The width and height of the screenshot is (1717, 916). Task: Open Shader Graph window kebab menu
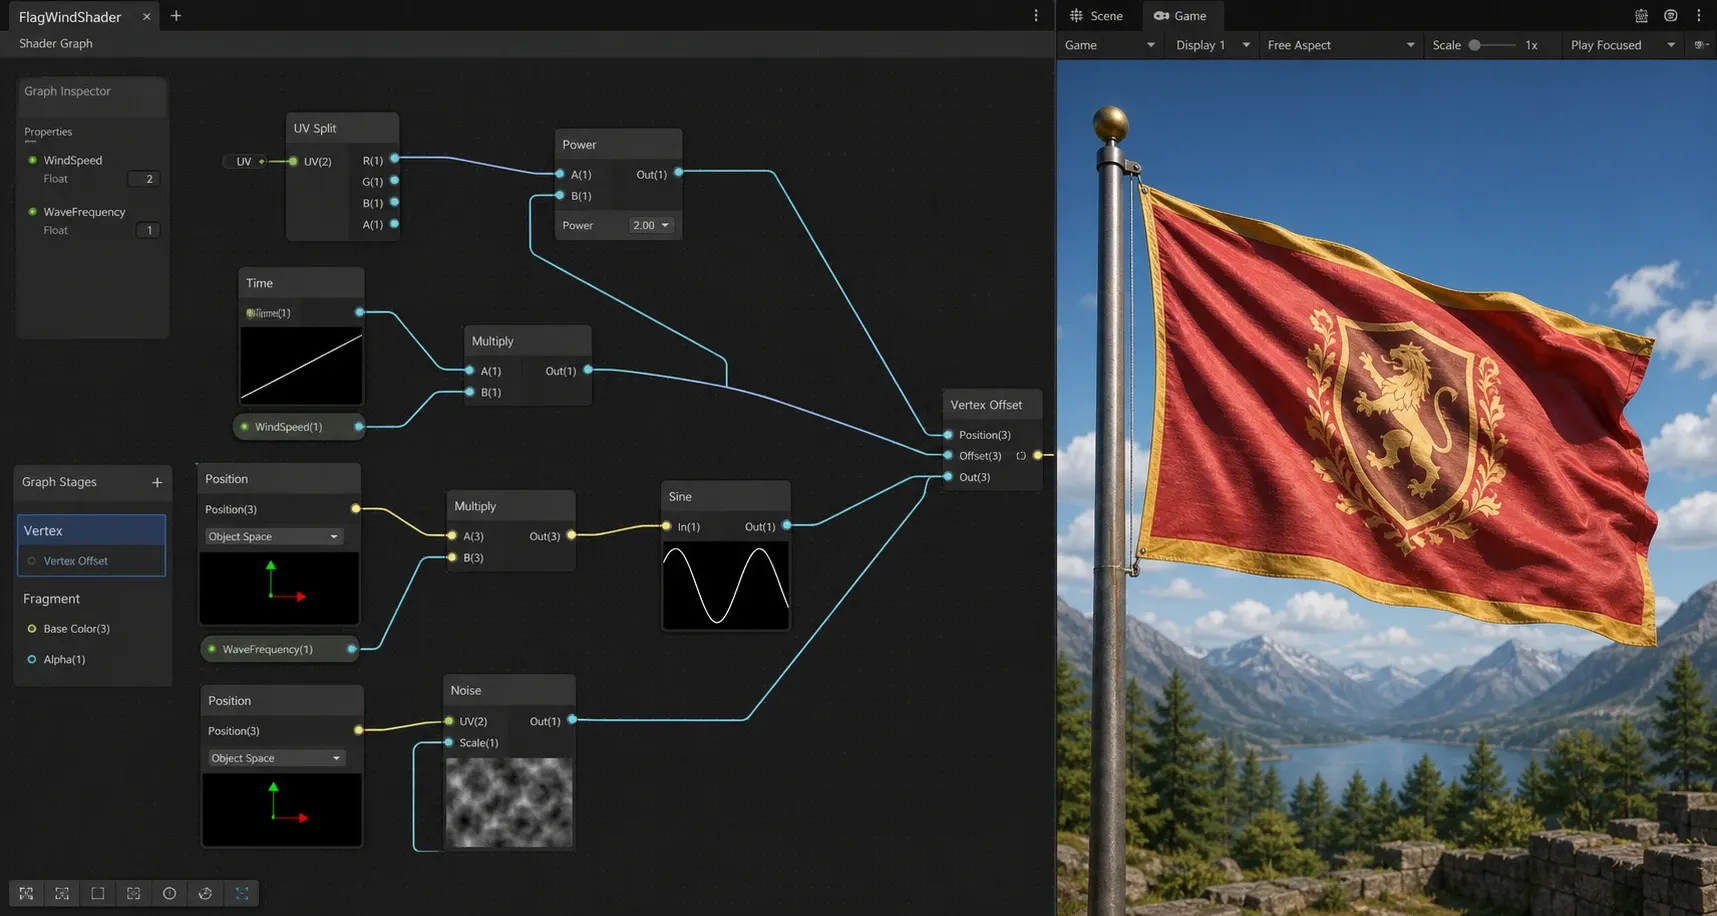1036,16
